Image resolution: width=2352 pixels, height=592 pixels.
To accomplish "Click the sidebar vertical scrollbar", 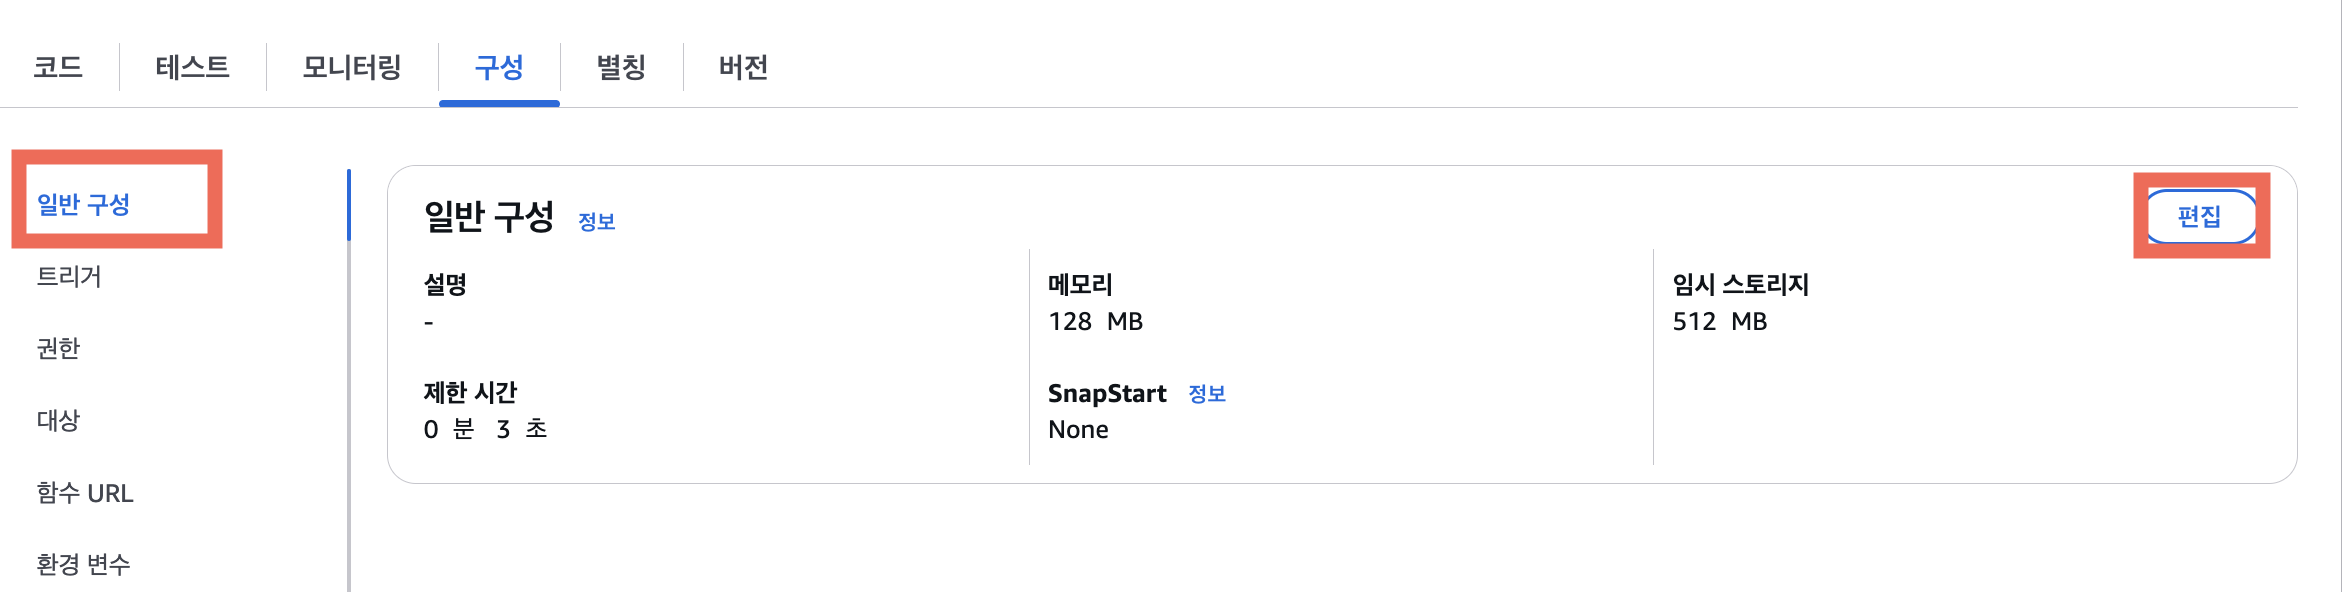I will [x=349, y=380].
